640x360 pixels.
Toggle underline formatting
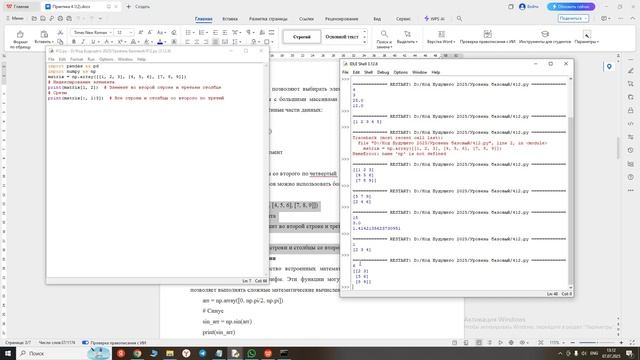coord(93,42)
